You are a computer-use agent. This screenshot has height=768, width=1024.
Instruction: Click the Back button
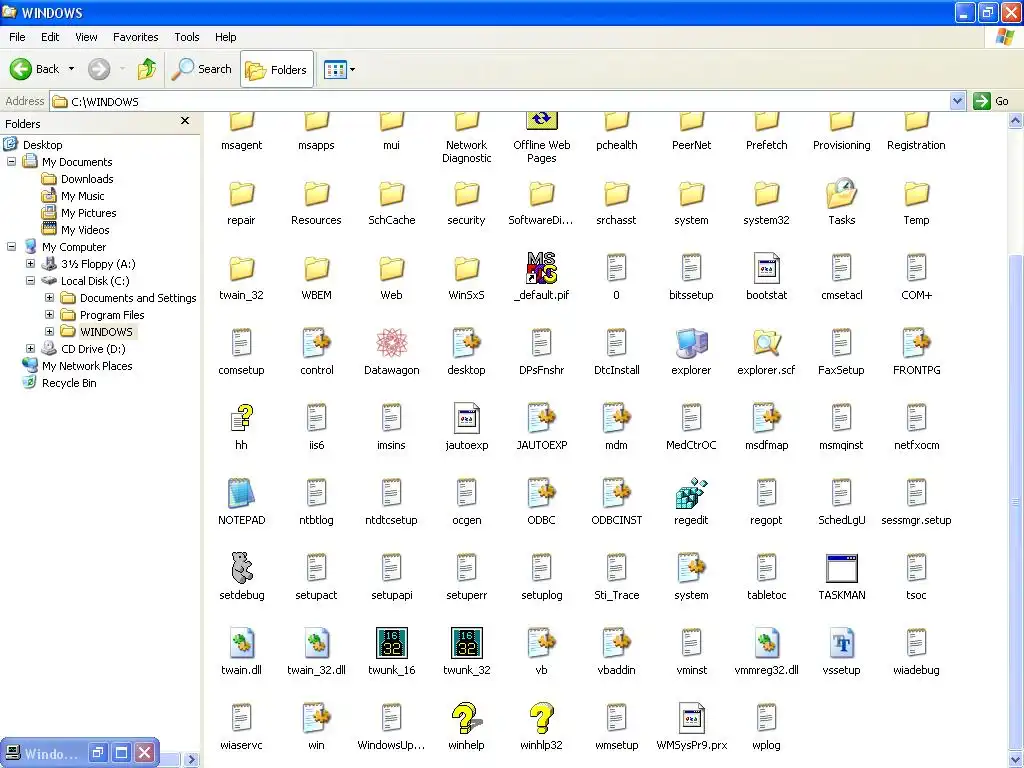tap(35, 69)
